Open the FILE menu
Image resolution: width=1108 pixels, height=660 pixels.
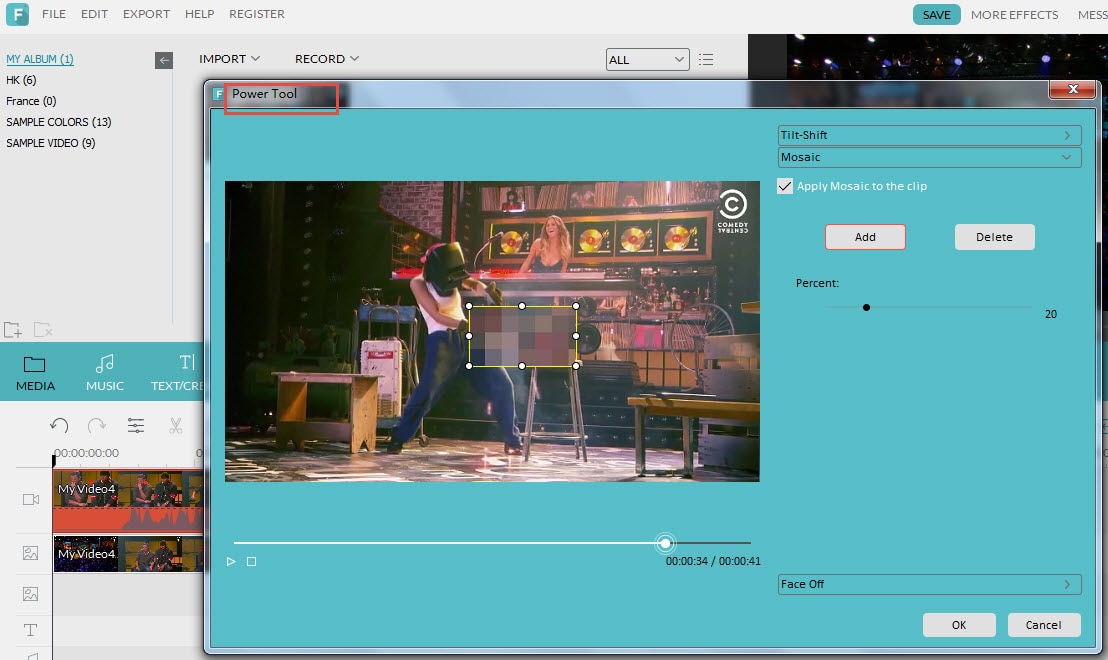pos(54,14)
